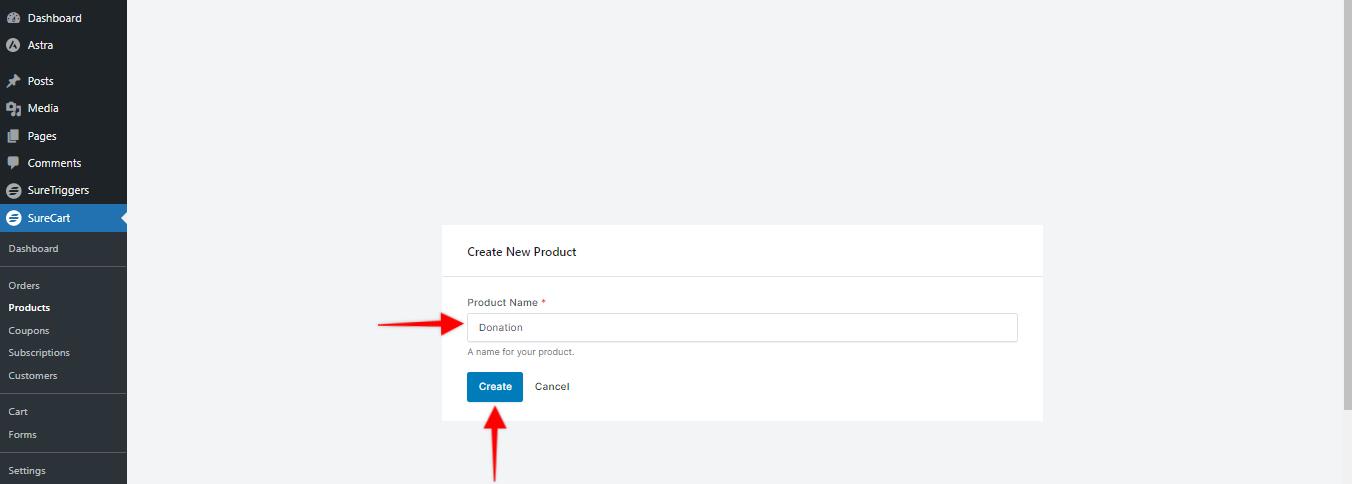
Task: Open SureCart Settings in sidebar
Action: pos(27,470)
